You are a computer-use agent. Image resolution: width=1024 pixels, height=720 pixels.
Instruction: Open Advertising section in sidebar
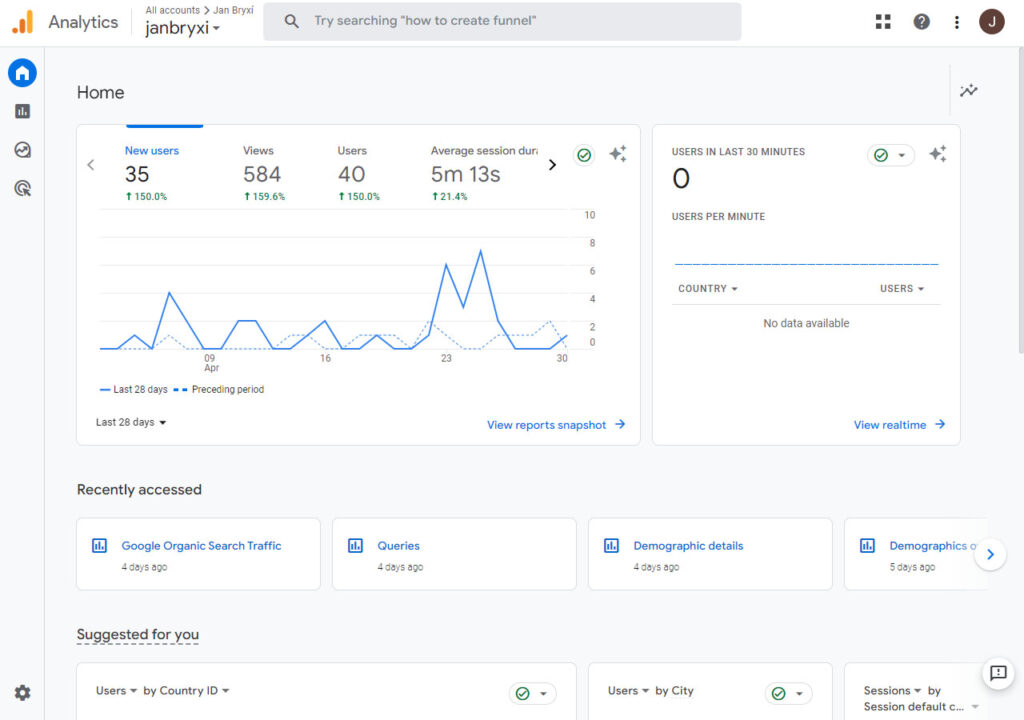coord(22,188)
